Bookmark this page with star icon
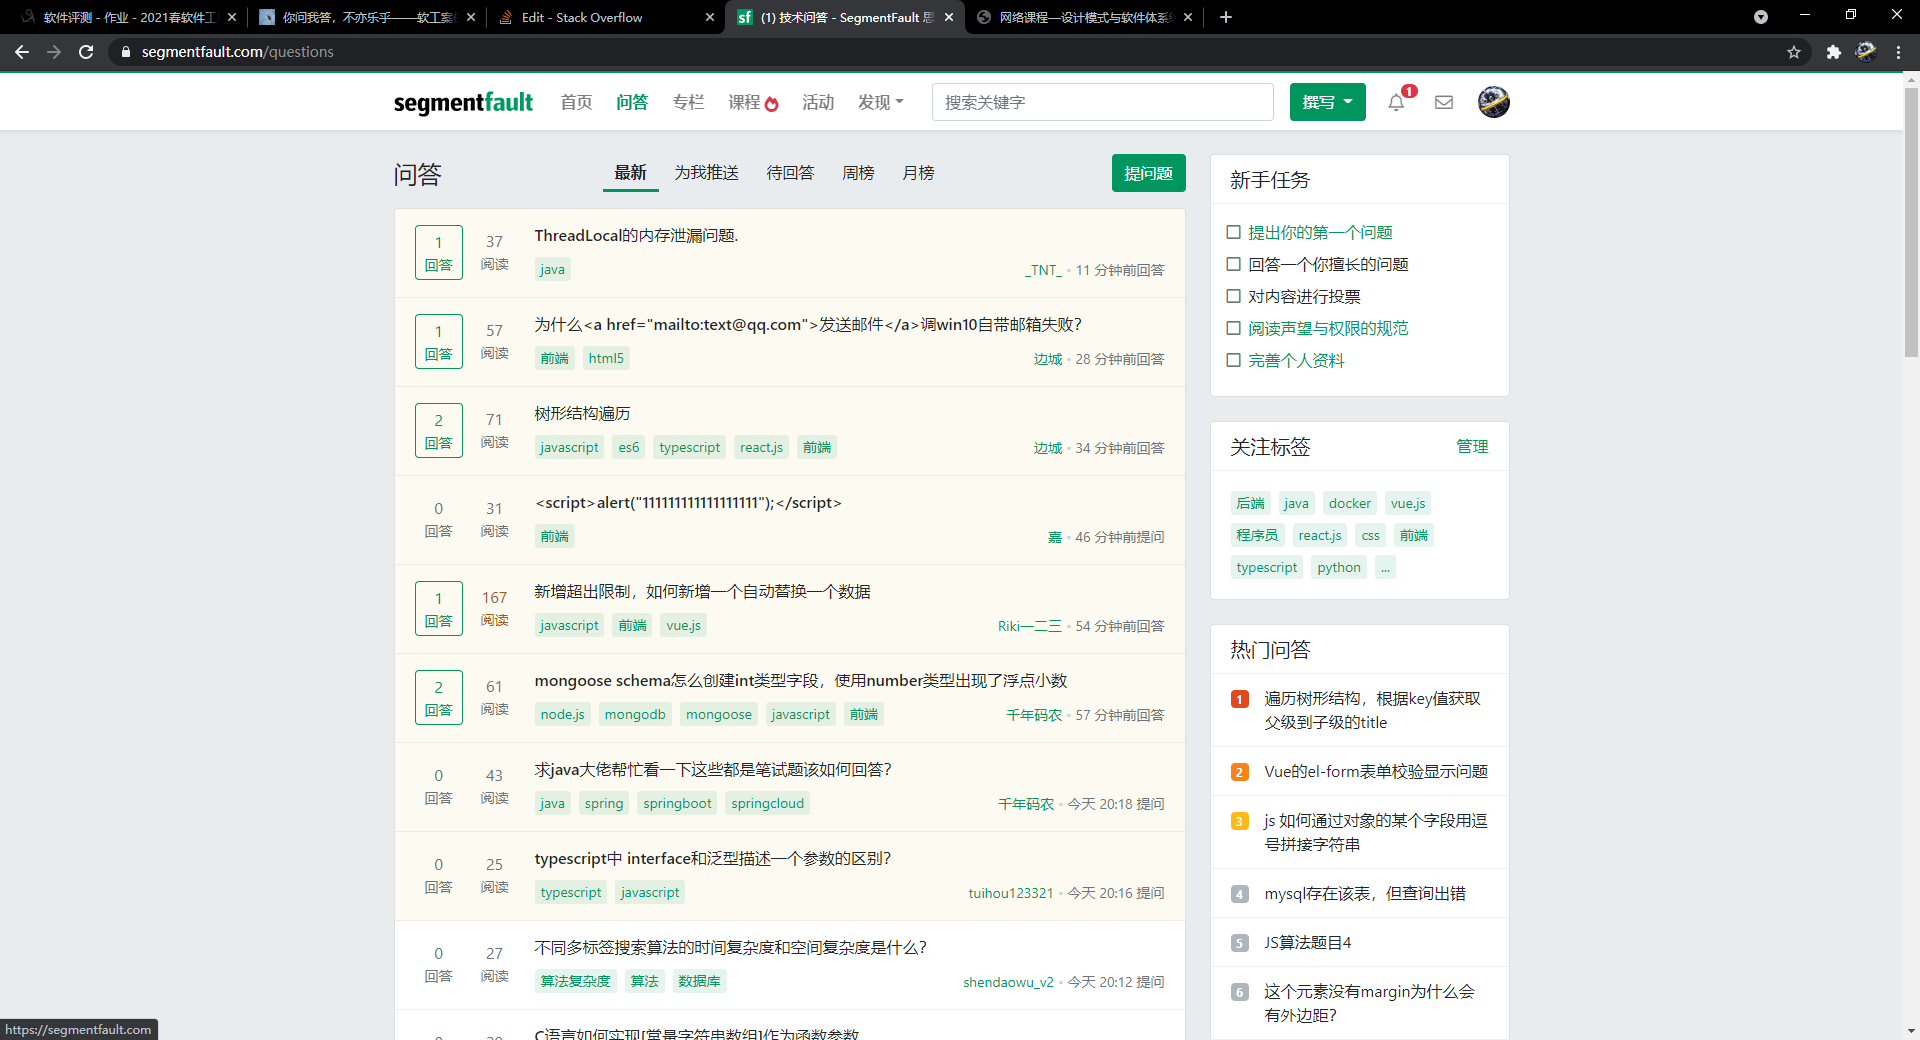 [1794, 52]
